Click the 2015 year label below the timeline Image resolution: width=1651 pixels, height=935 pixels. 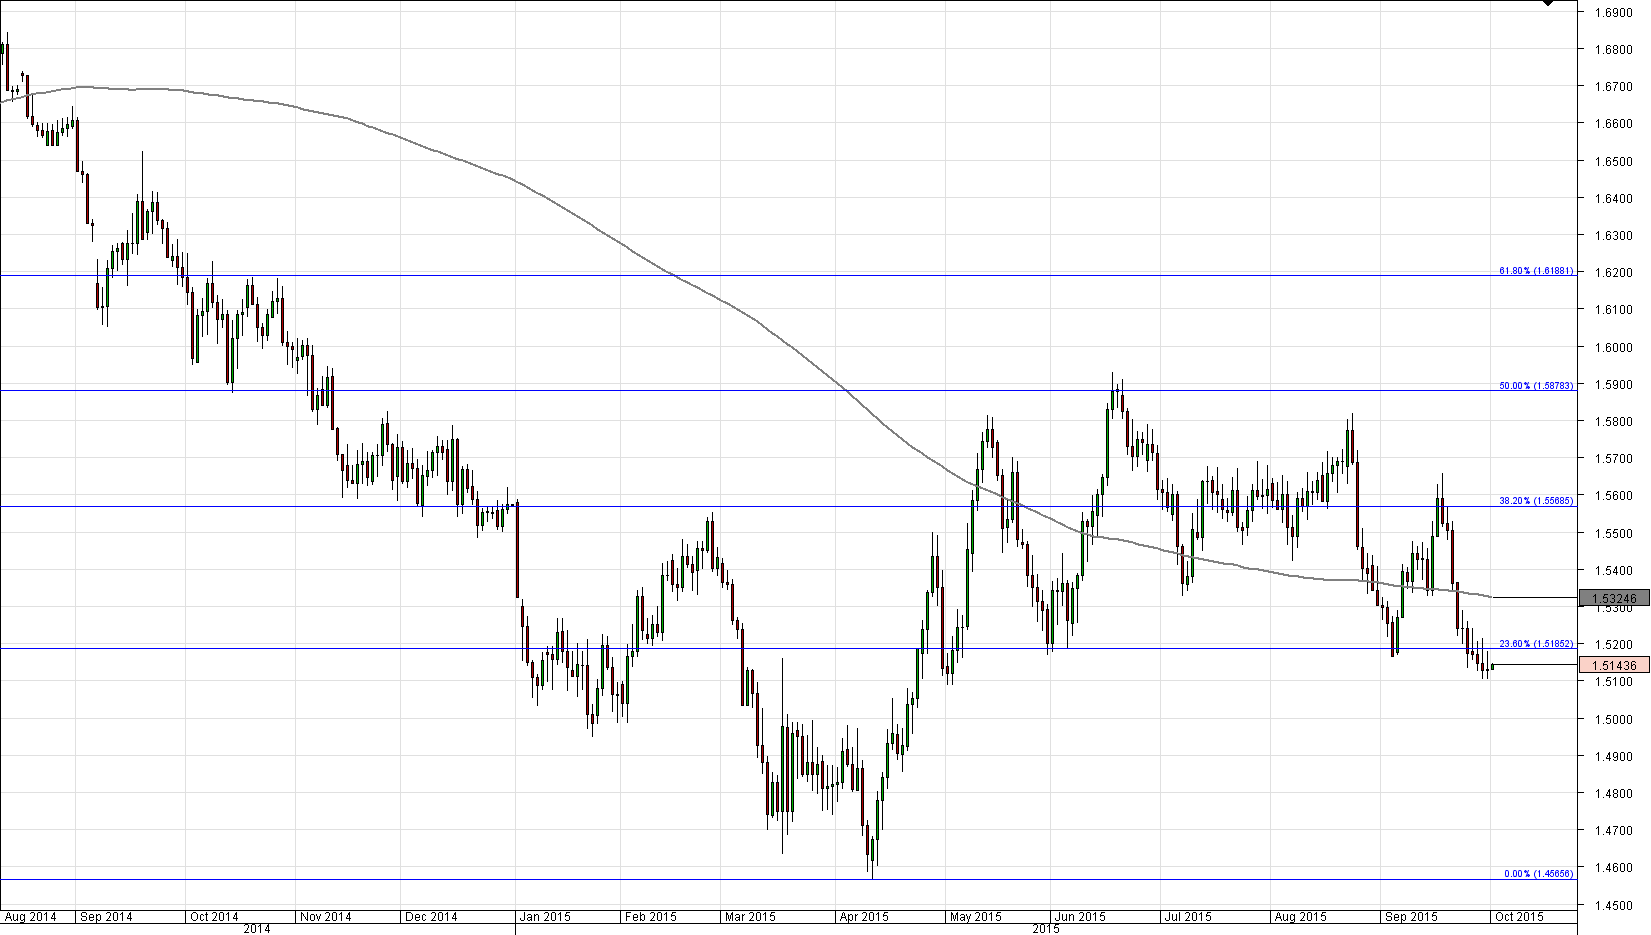click(1046, 929)
